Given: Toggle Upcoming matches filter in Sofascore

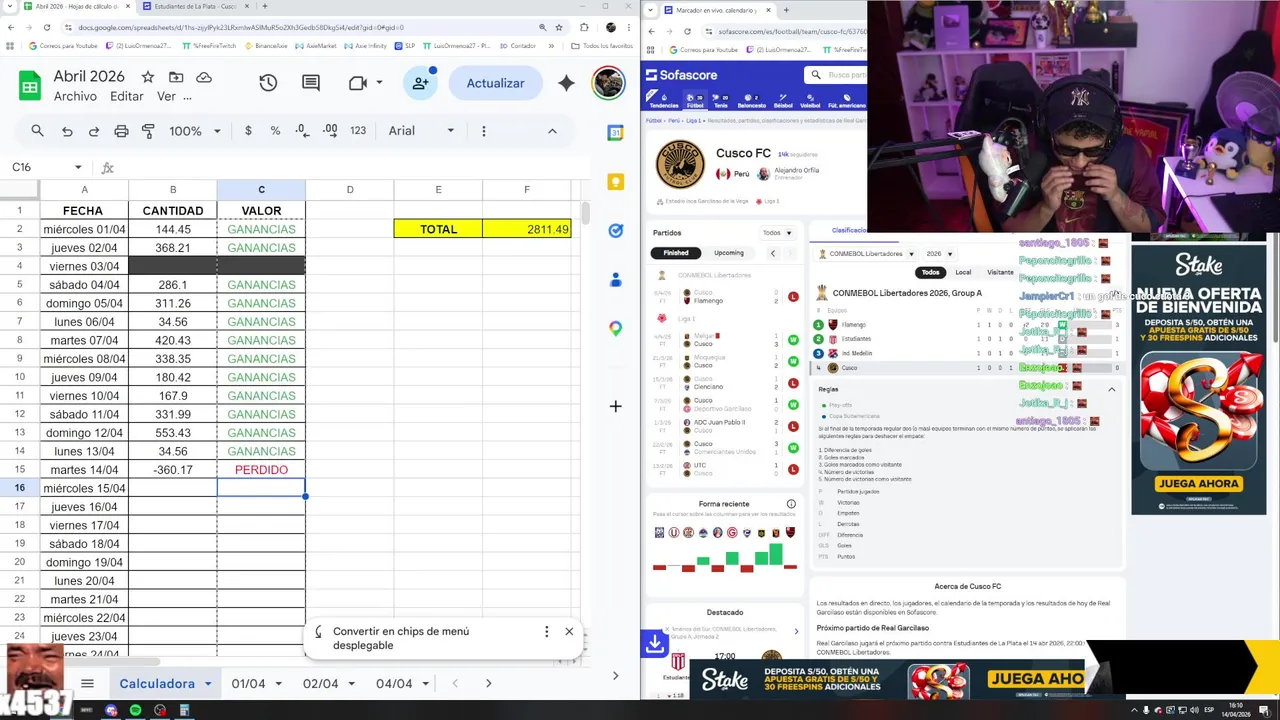Looking at the screenshot, I should pyautogui.click(x=729, y=253).
